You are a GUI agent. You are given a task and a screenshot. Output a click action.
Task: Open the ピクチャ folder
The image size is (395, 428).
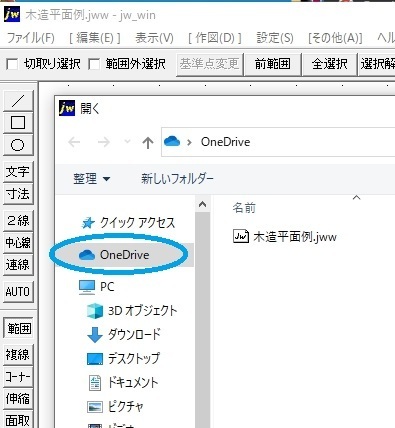point(115,407)
